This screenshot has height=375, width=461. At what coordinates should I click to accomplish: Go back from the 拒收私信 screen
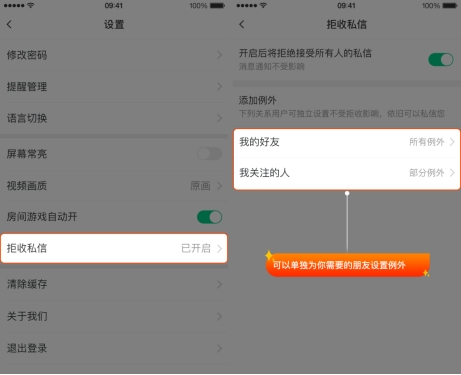(x=242, y=24)
